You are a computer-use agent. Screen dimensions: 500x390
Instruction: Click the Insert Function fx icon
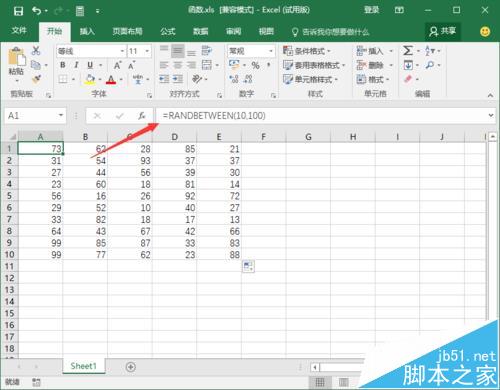click(x=142, y=116)
